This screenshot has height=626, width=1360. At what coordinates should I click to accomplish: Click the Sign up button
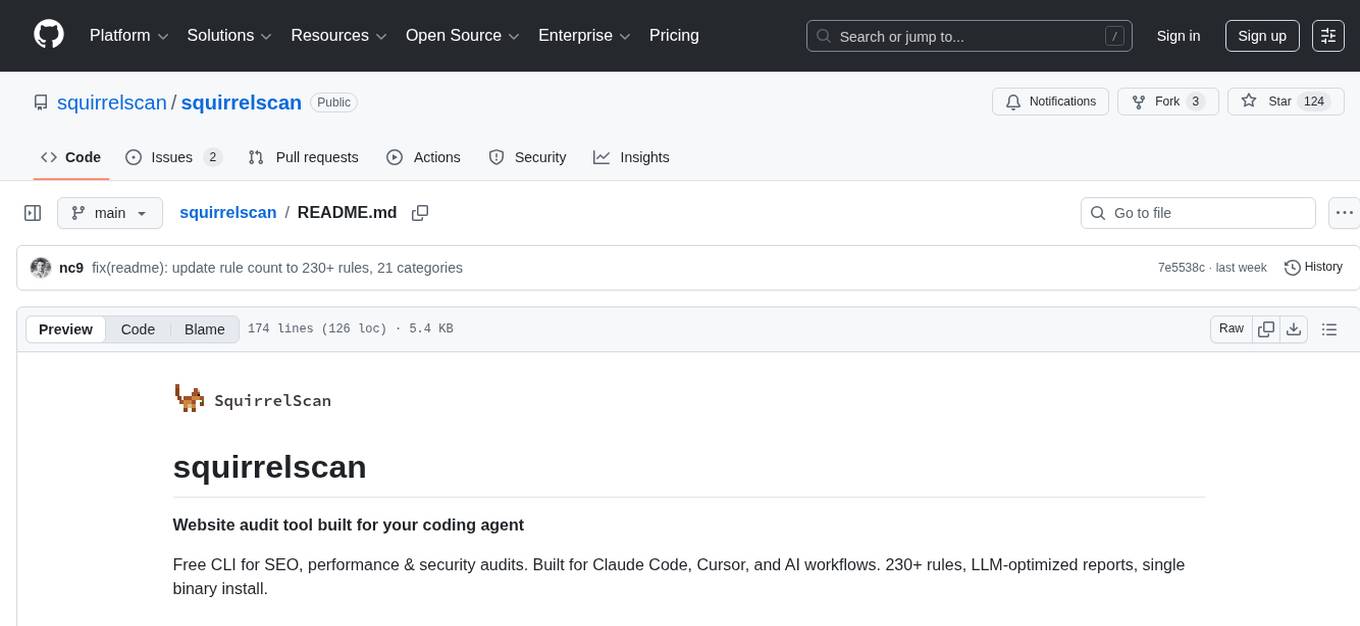pos(1262,36)
